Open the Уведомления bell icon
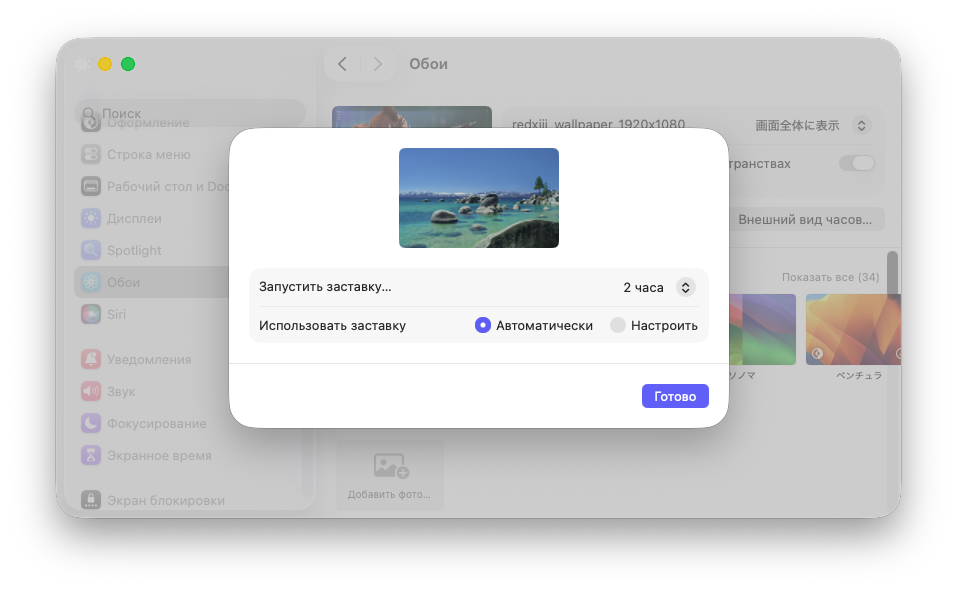This screenshot has width=957, height=592. point(91,359)
